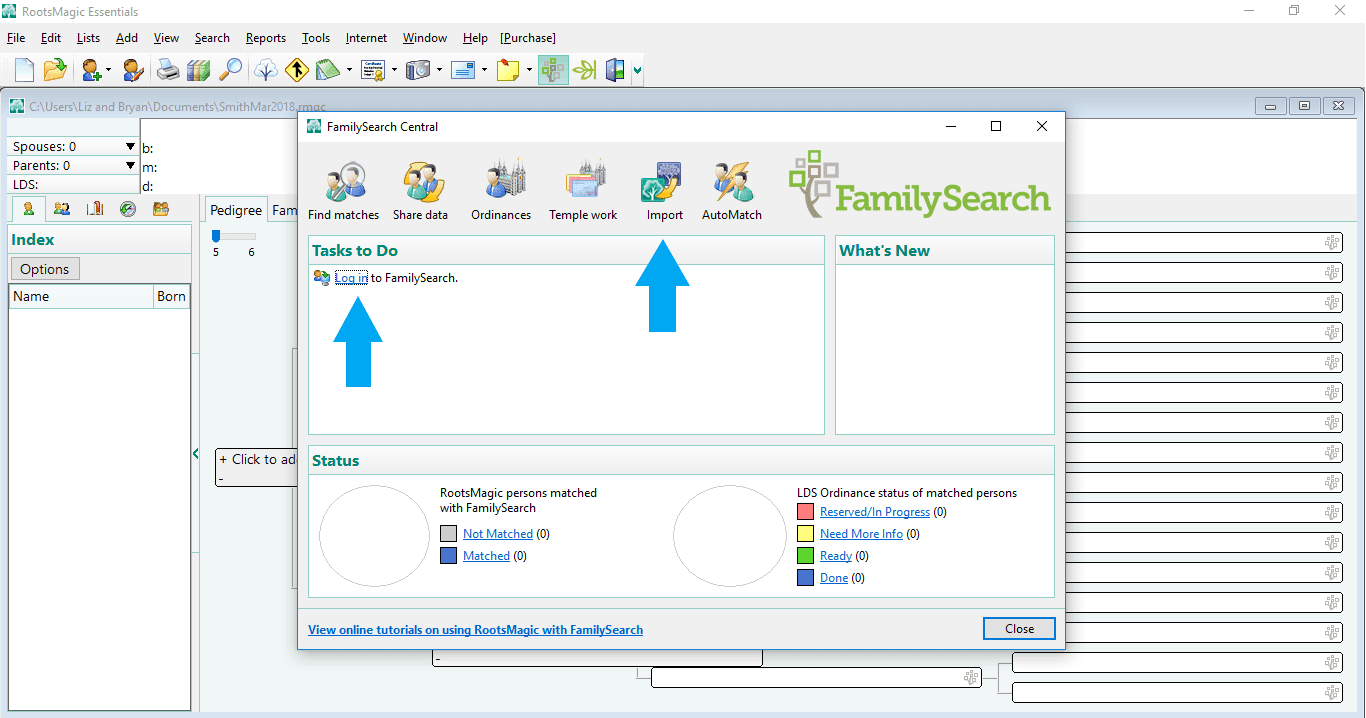Click the door exit toolbar icon
Viewport: 1366px width, 718px height.
pos(614,70)
